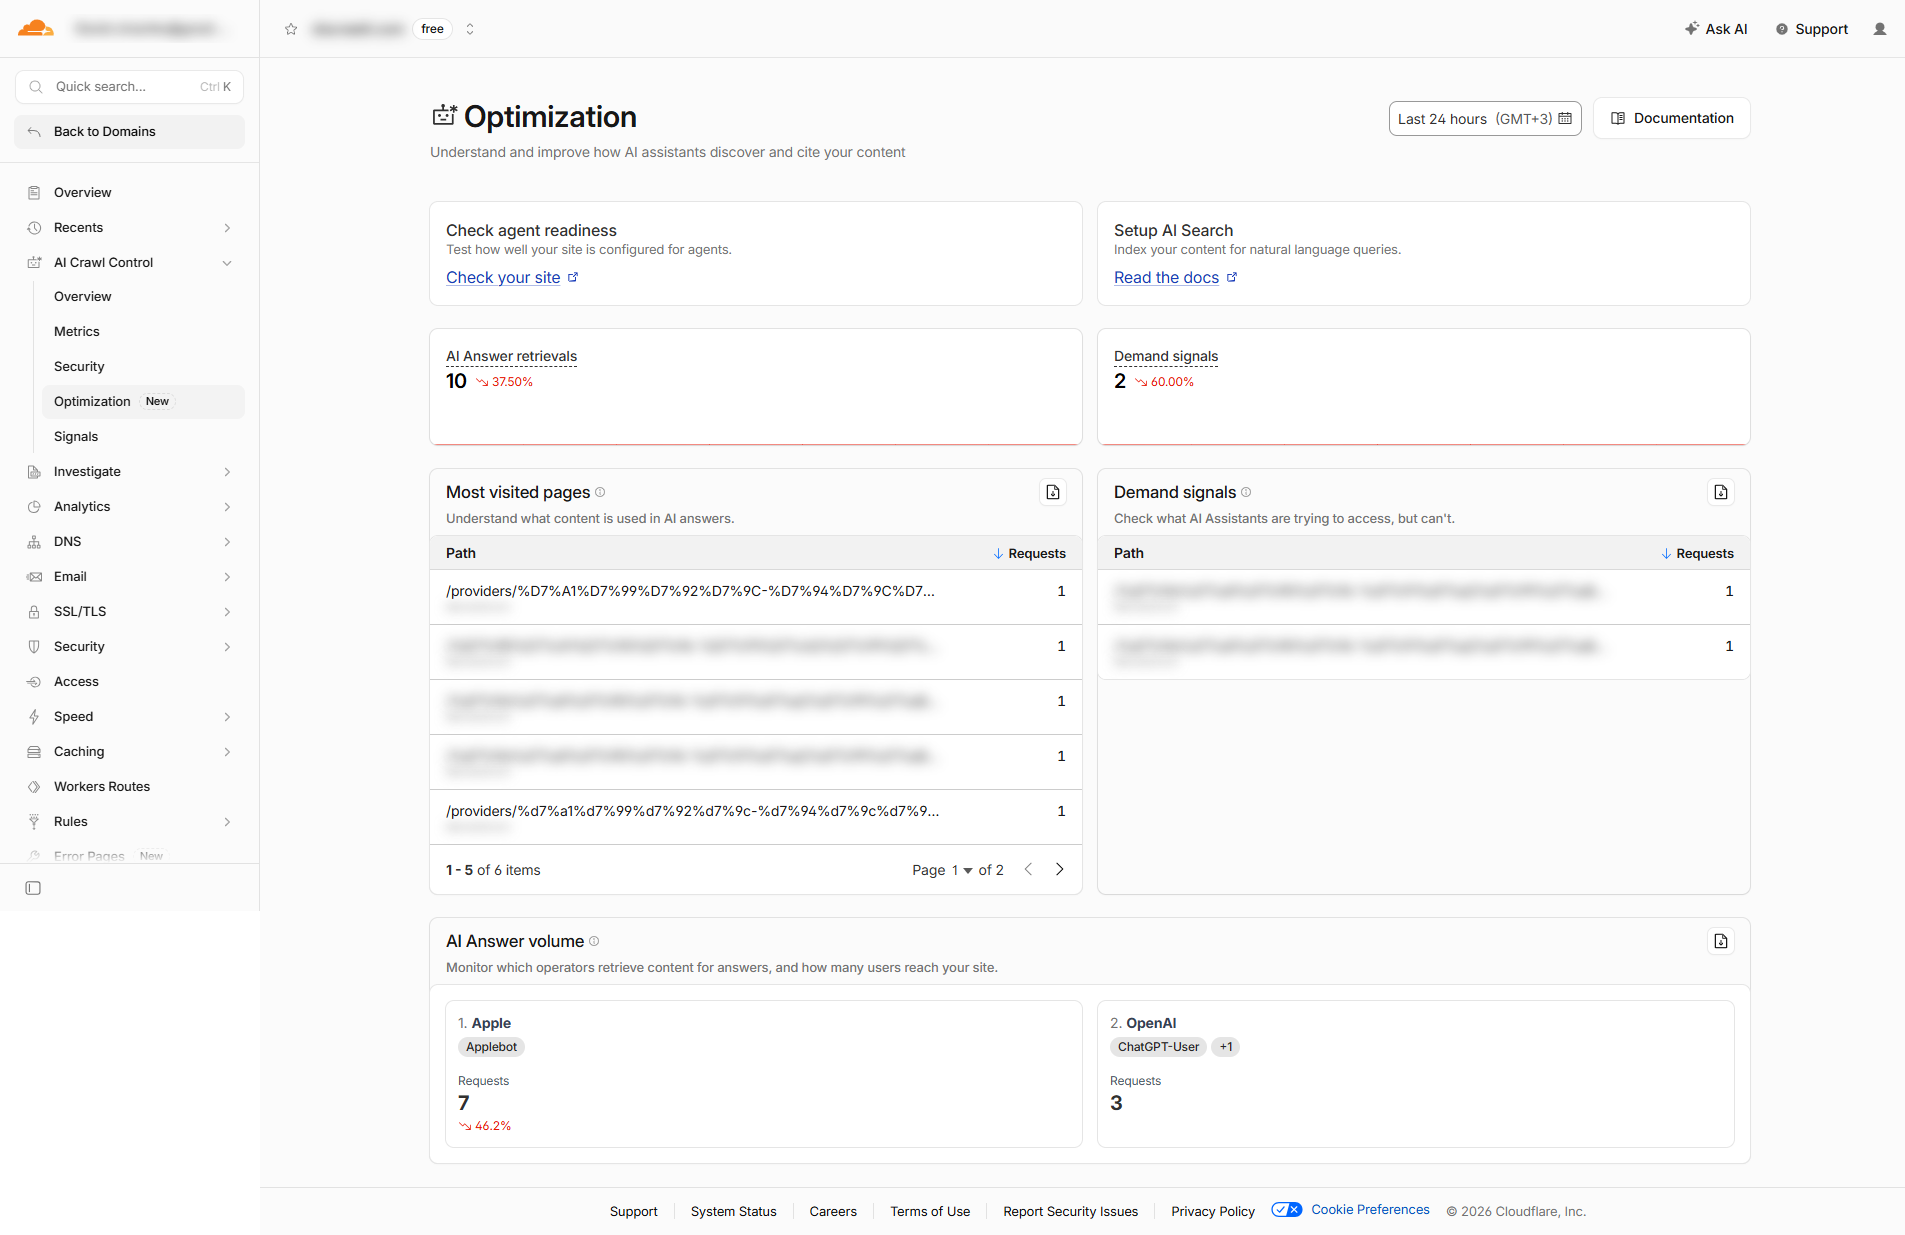Export the Demand signals table
This screenshot has width=1905, height=1235.
tap(1721, 492)
